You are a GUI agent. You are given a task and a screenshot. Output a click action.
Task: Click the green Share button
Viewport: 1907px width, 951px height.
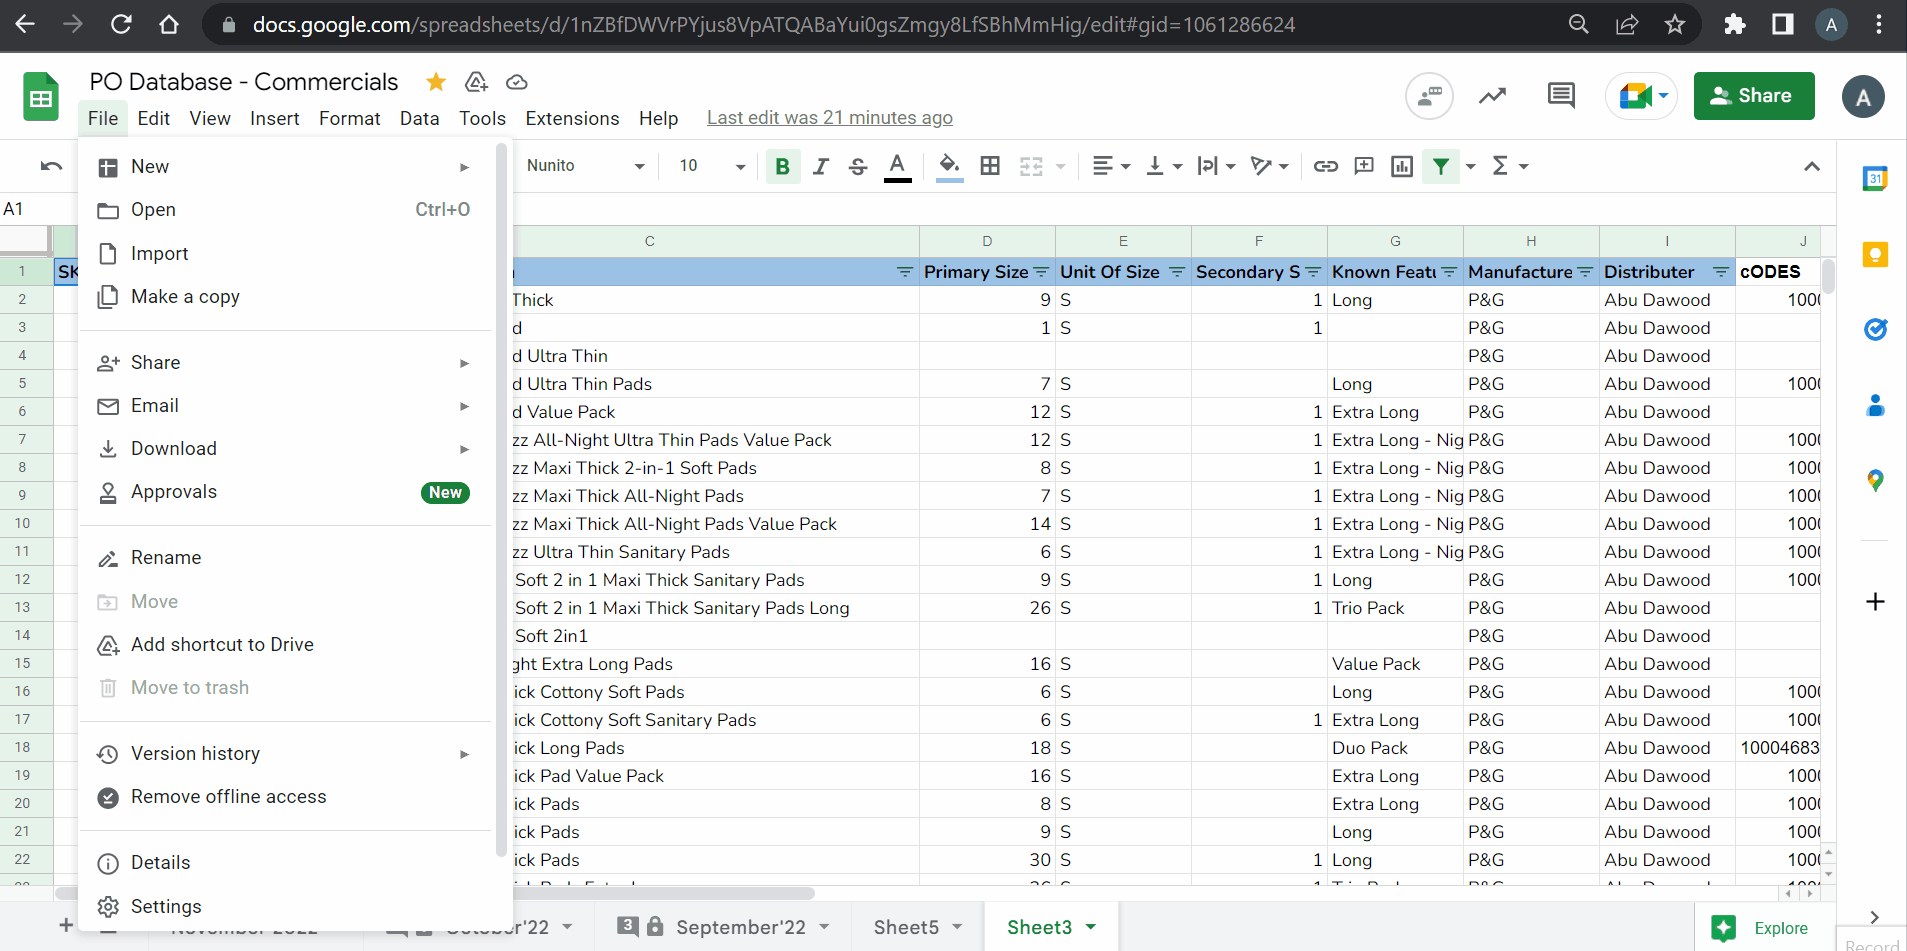pyautogui.click(x=1753, y=95)
